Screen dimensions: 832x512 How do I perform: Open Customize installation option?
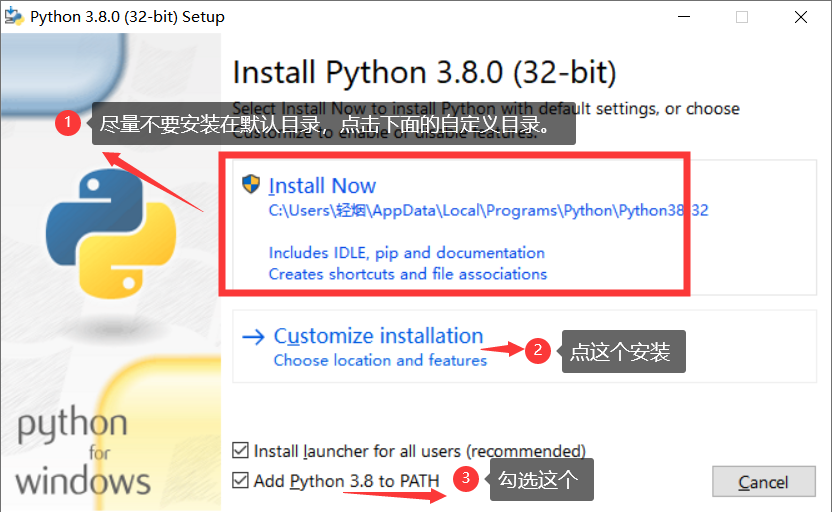(x=378, y=336)
